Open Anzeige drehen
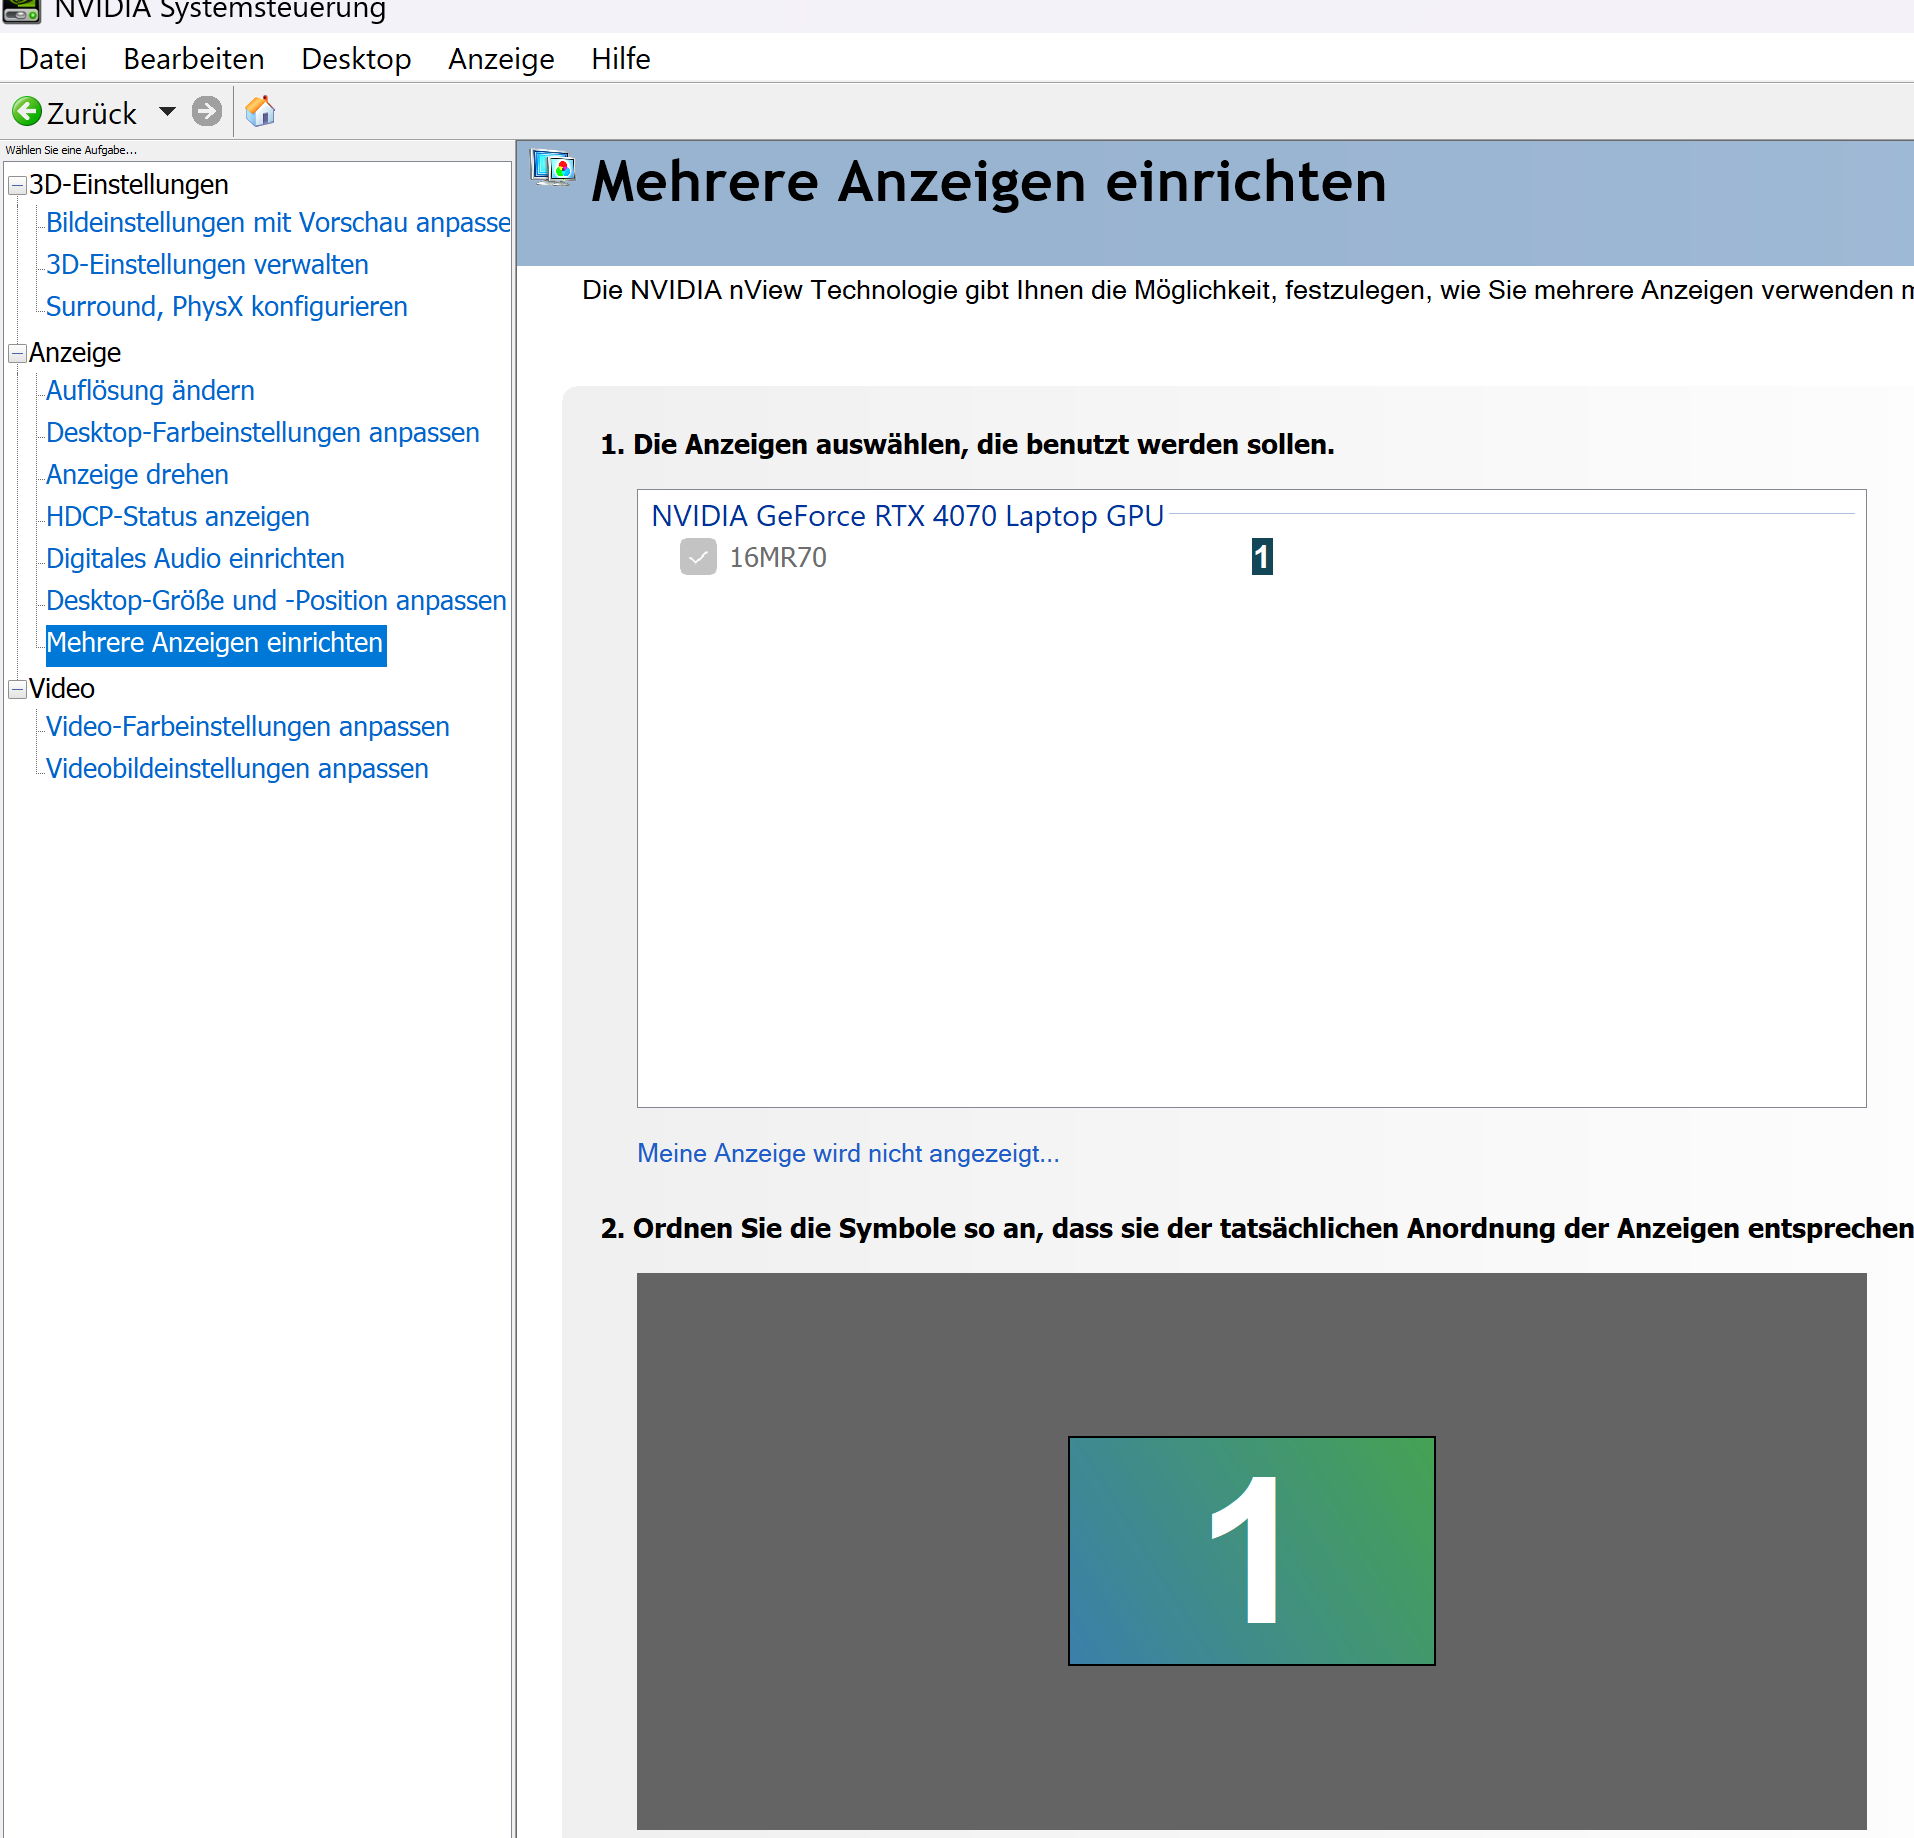1914x1838 pixels. (x=137, y=474)
